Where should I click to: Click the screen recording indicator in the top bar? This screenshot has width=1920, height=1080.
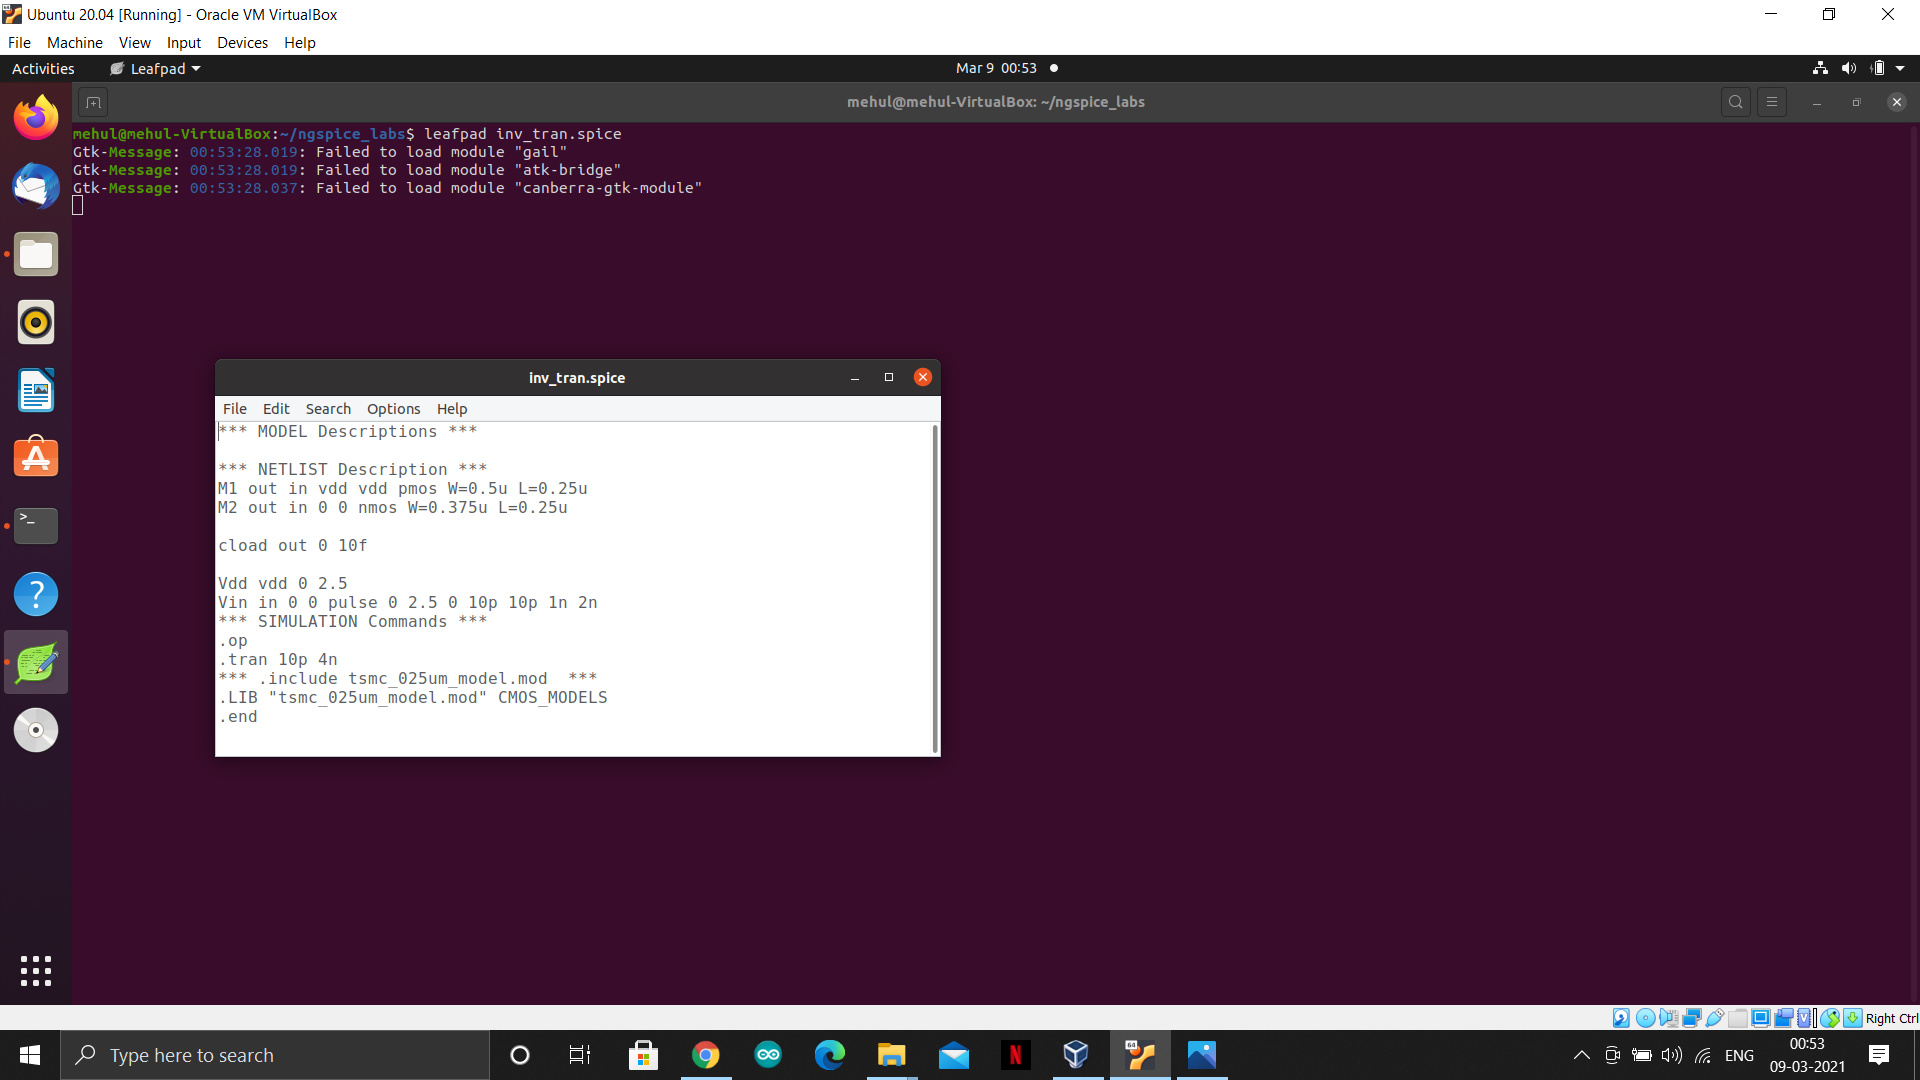(1054, 68)
